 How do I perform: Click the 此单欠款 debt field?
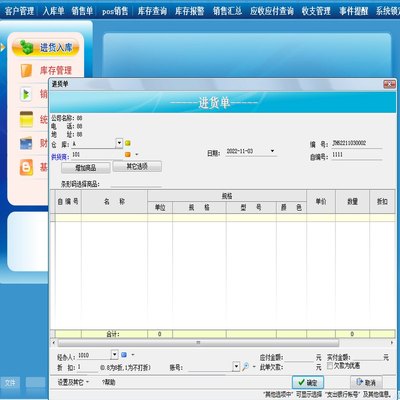click(x=299, y=367)
